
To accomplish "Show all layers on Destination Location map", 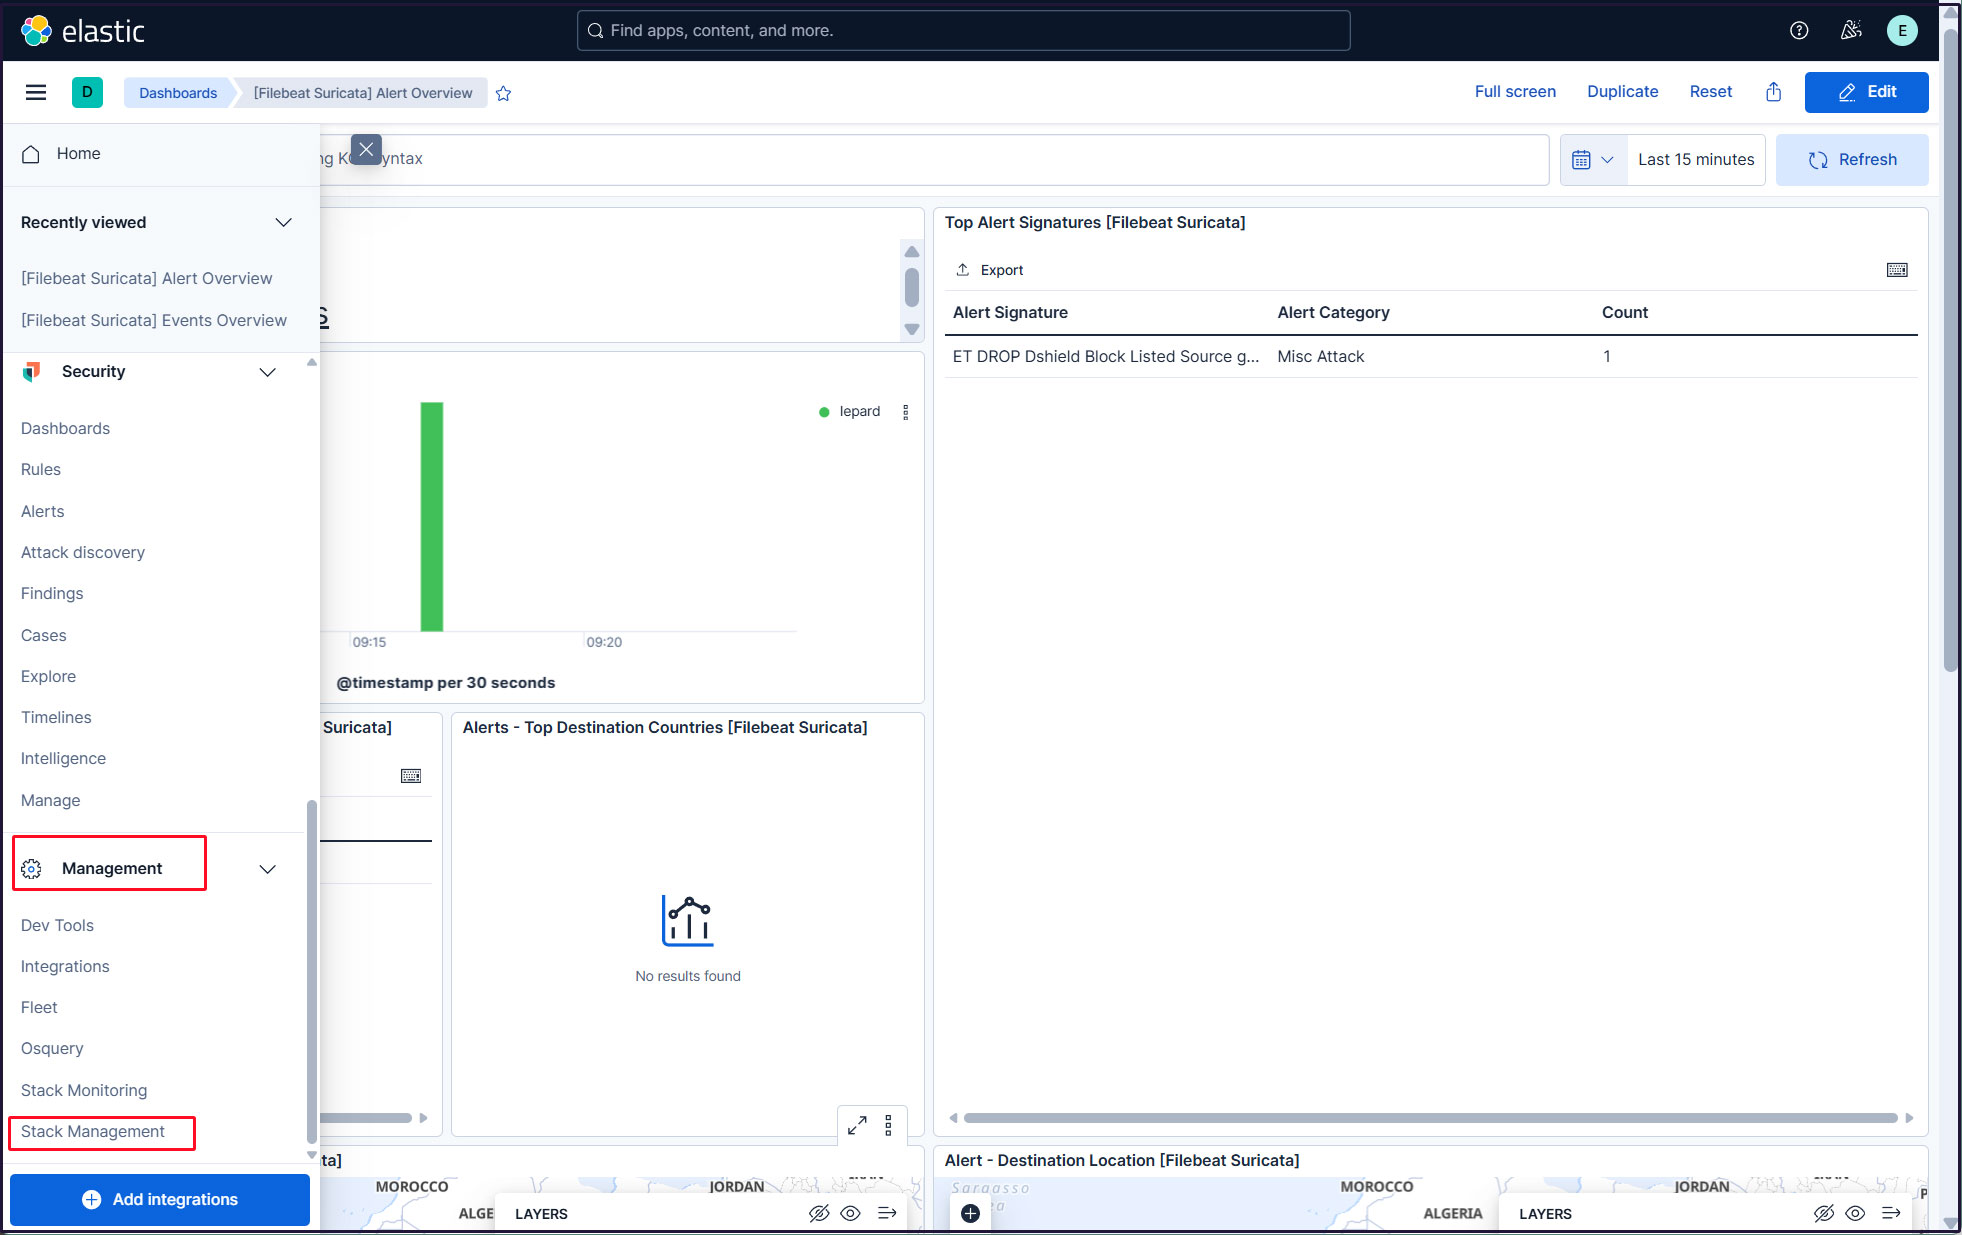I will click(1855, 1213).
